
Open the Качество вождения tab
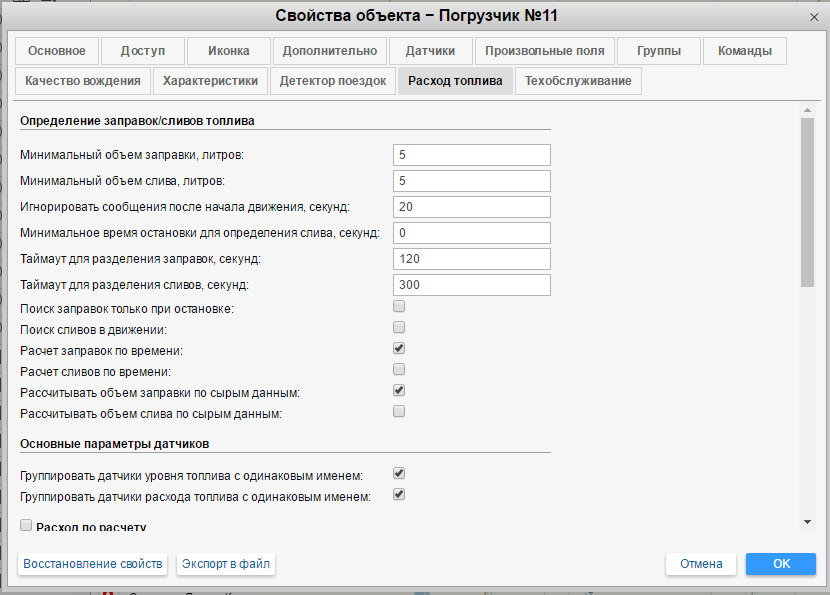(x=84, y=81)
